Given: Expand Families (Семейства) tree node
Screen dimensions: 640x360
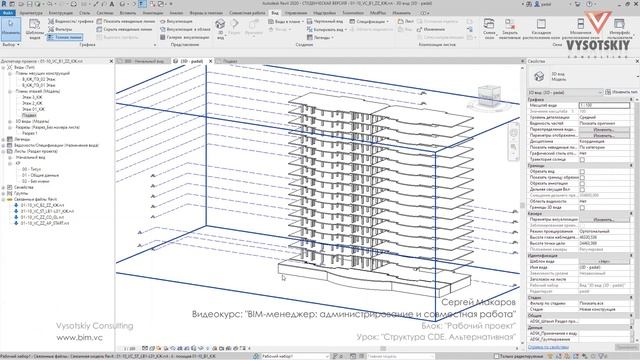Looking at the screenshot, I should [4, 187].
